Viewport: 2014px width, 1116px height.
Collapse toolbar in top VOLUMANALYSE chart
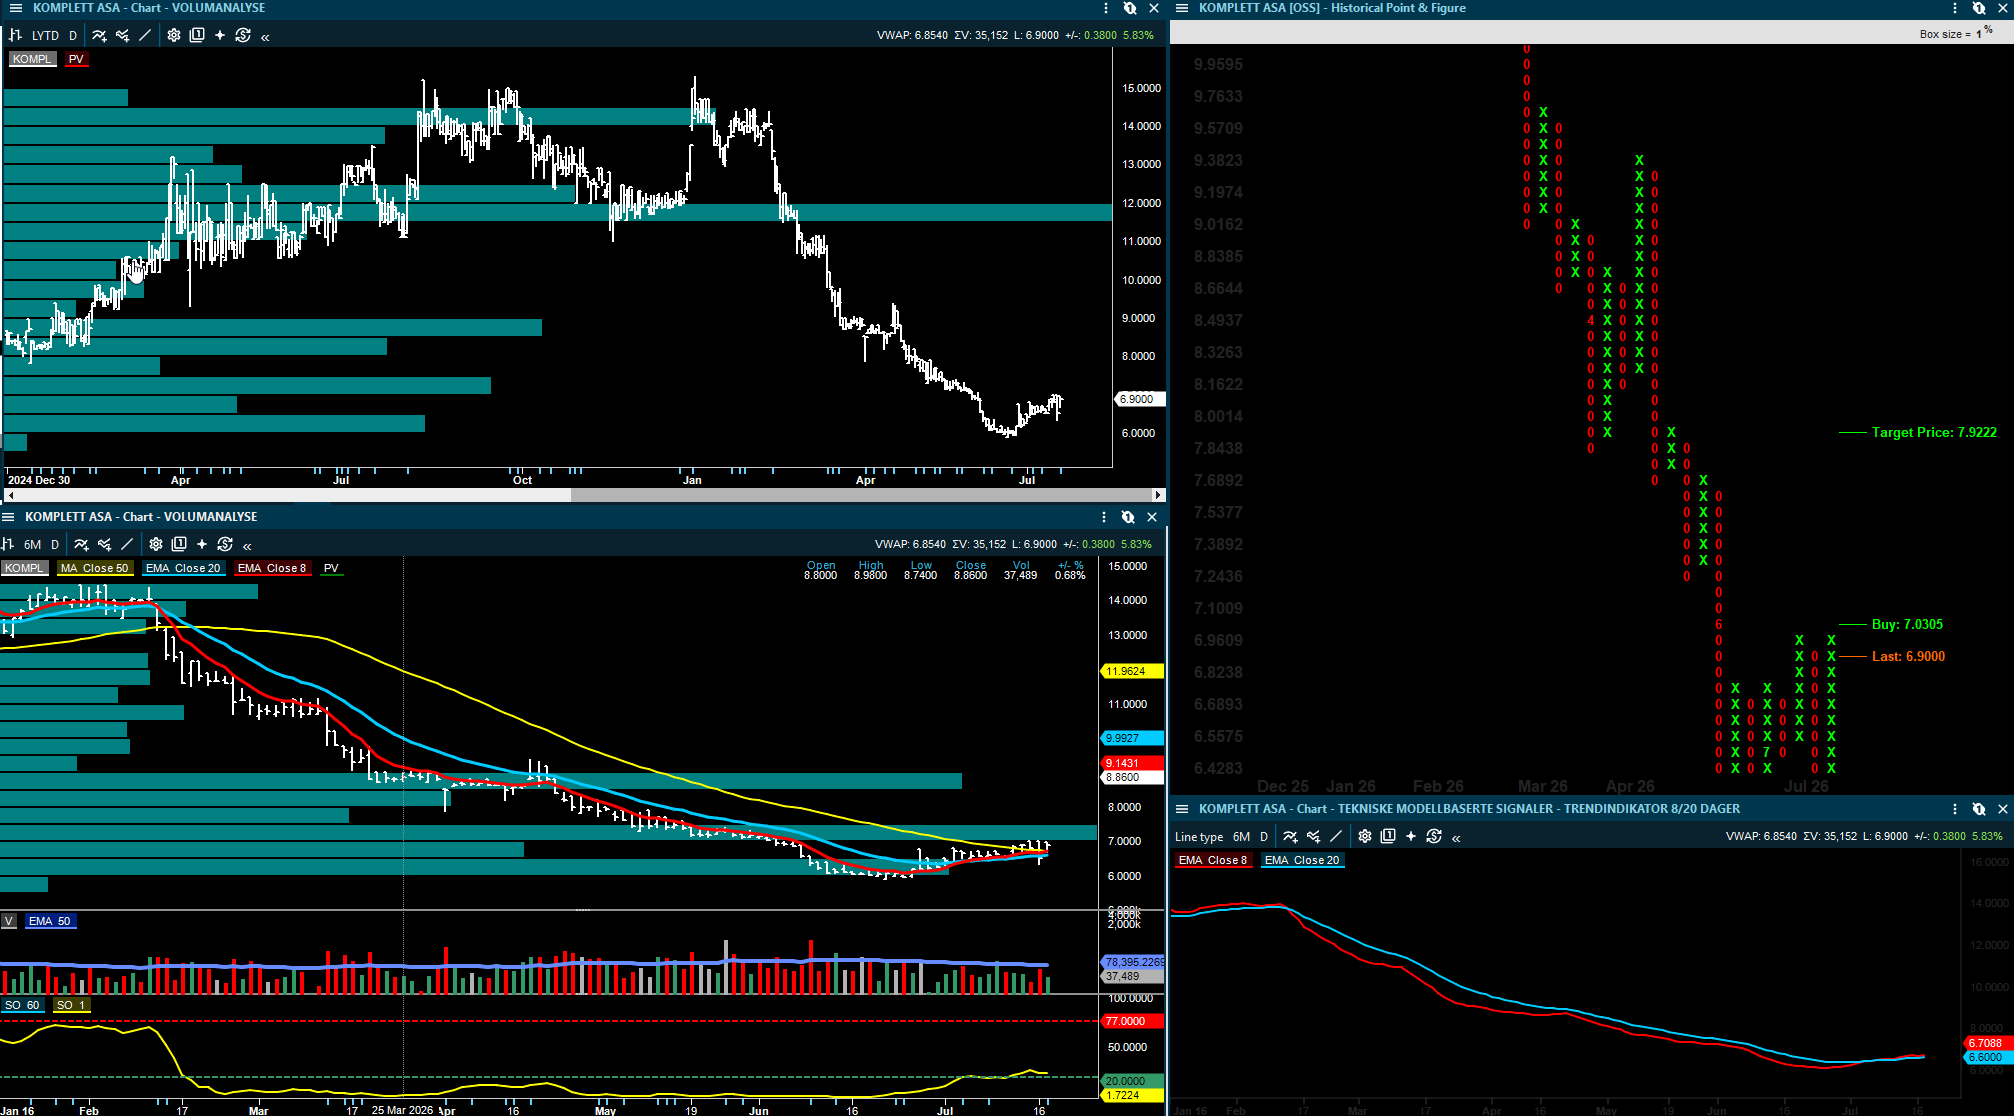(265, 36)
